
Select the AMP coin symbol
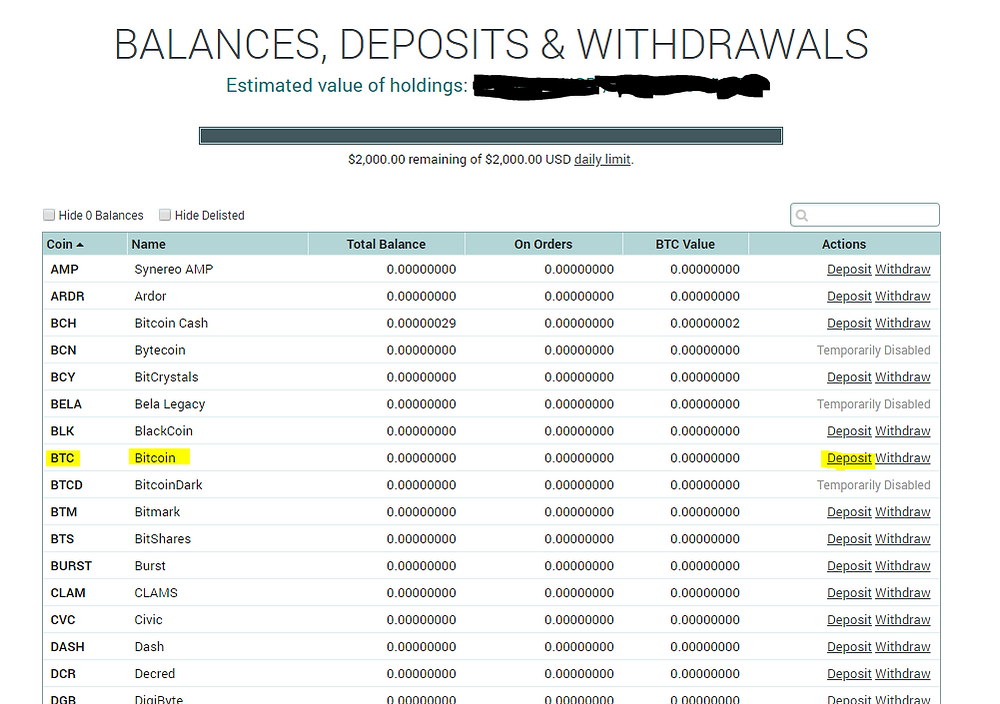coord(64,269)
